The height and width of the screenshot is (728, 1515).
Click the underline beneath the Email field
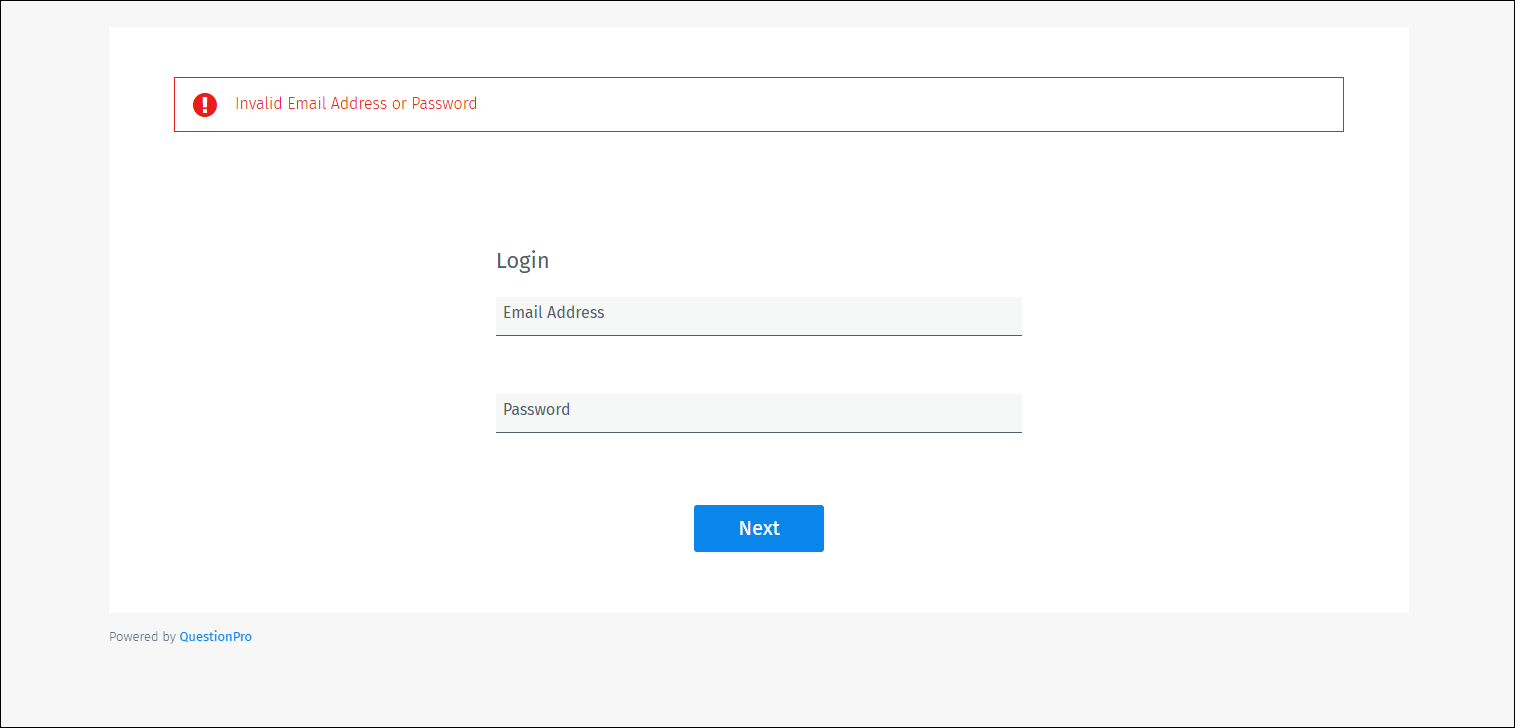758,334
